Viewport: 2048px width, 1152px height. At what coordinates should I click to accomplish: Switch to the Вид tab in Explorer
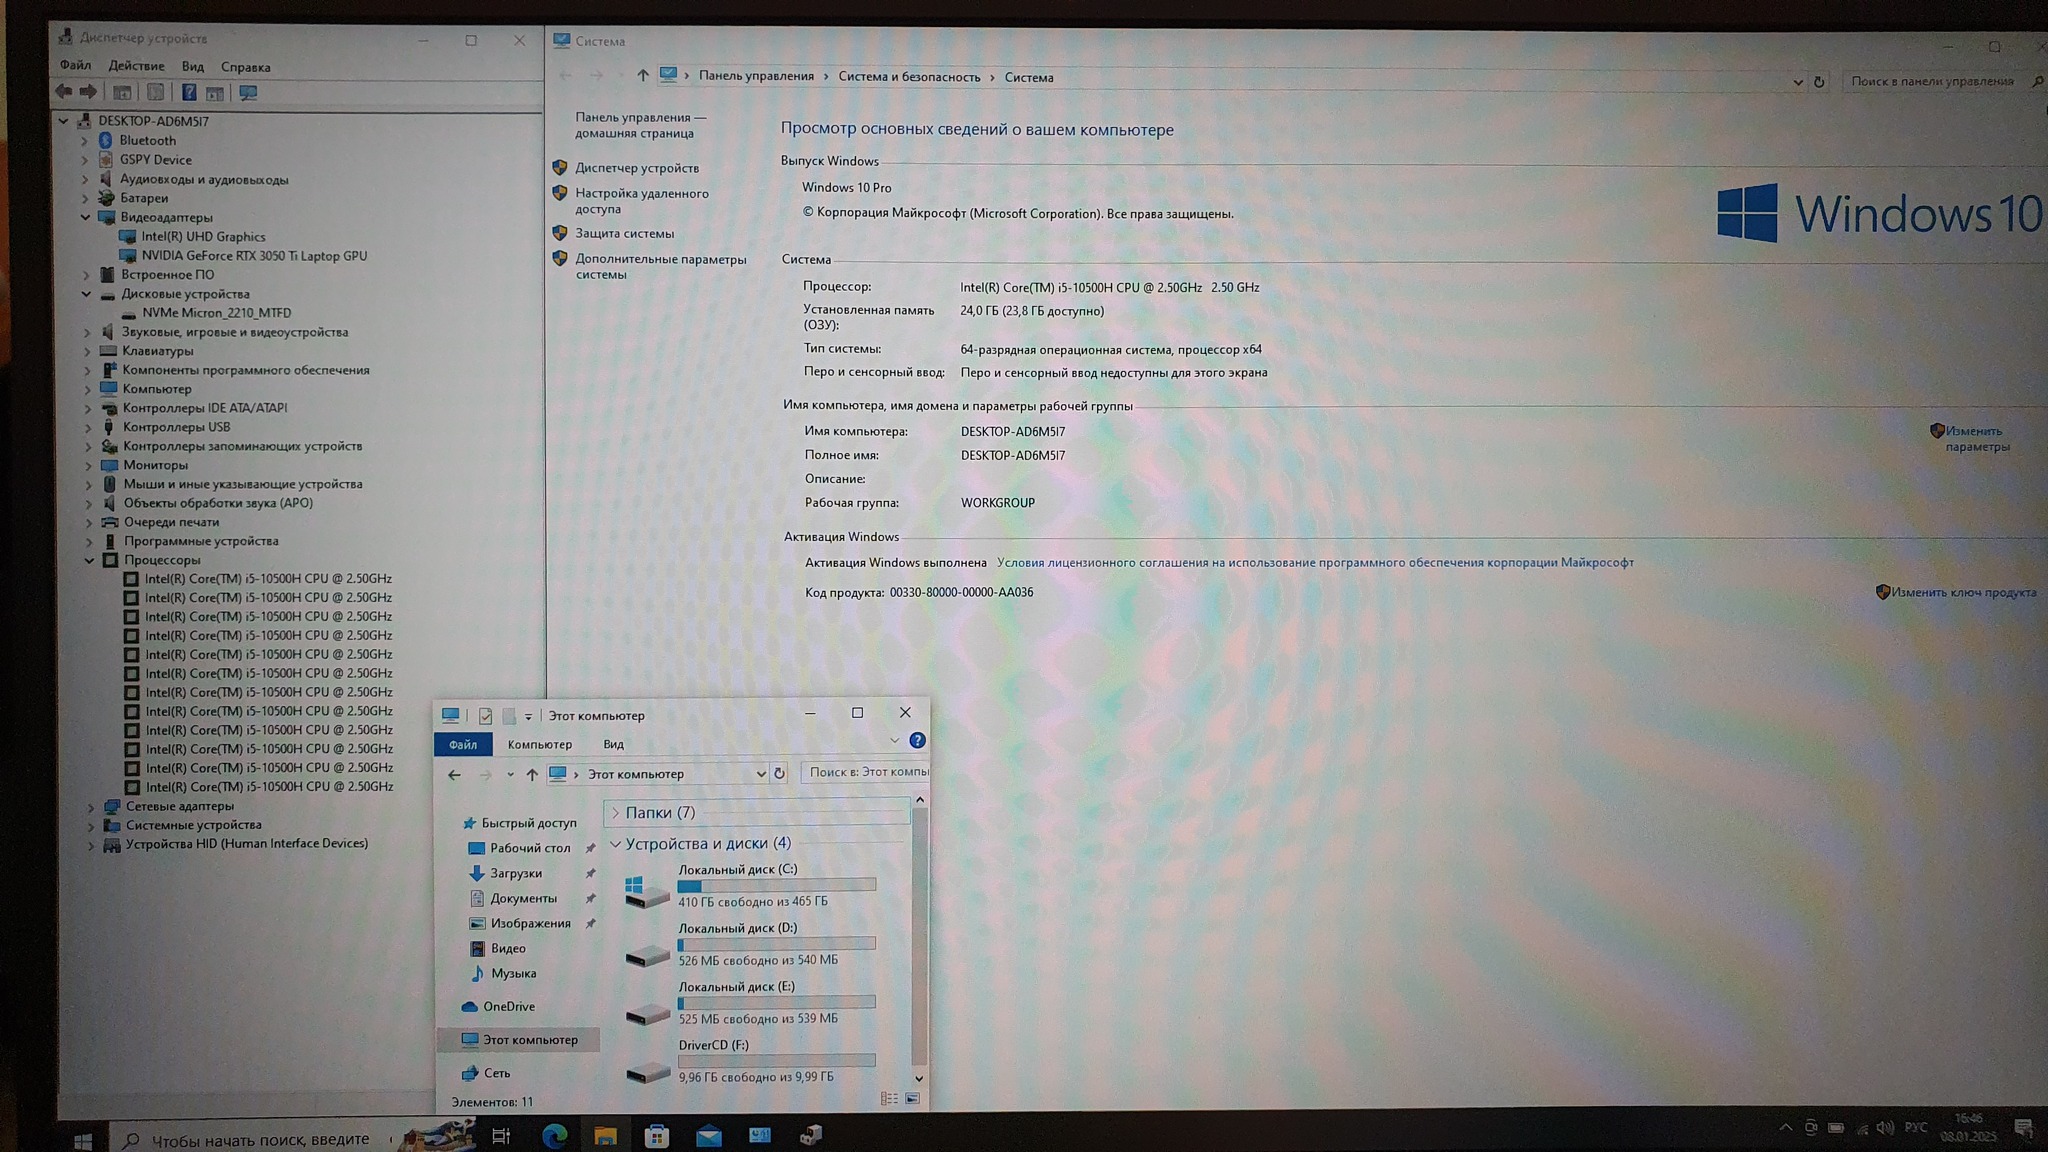[613, 744]
